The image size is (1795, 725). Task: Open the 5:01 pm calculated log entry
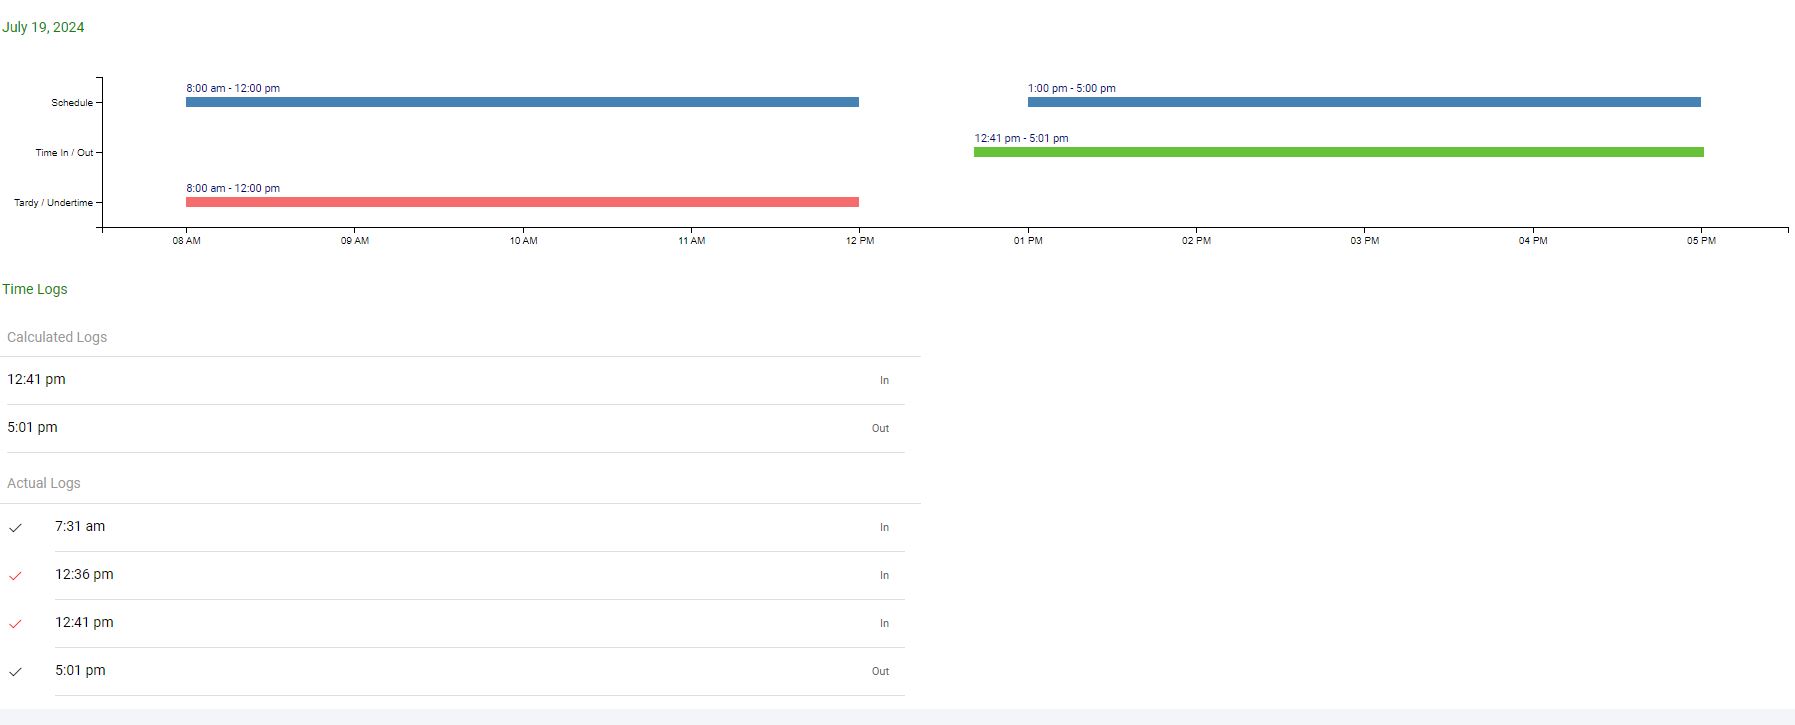coord(32,428)
